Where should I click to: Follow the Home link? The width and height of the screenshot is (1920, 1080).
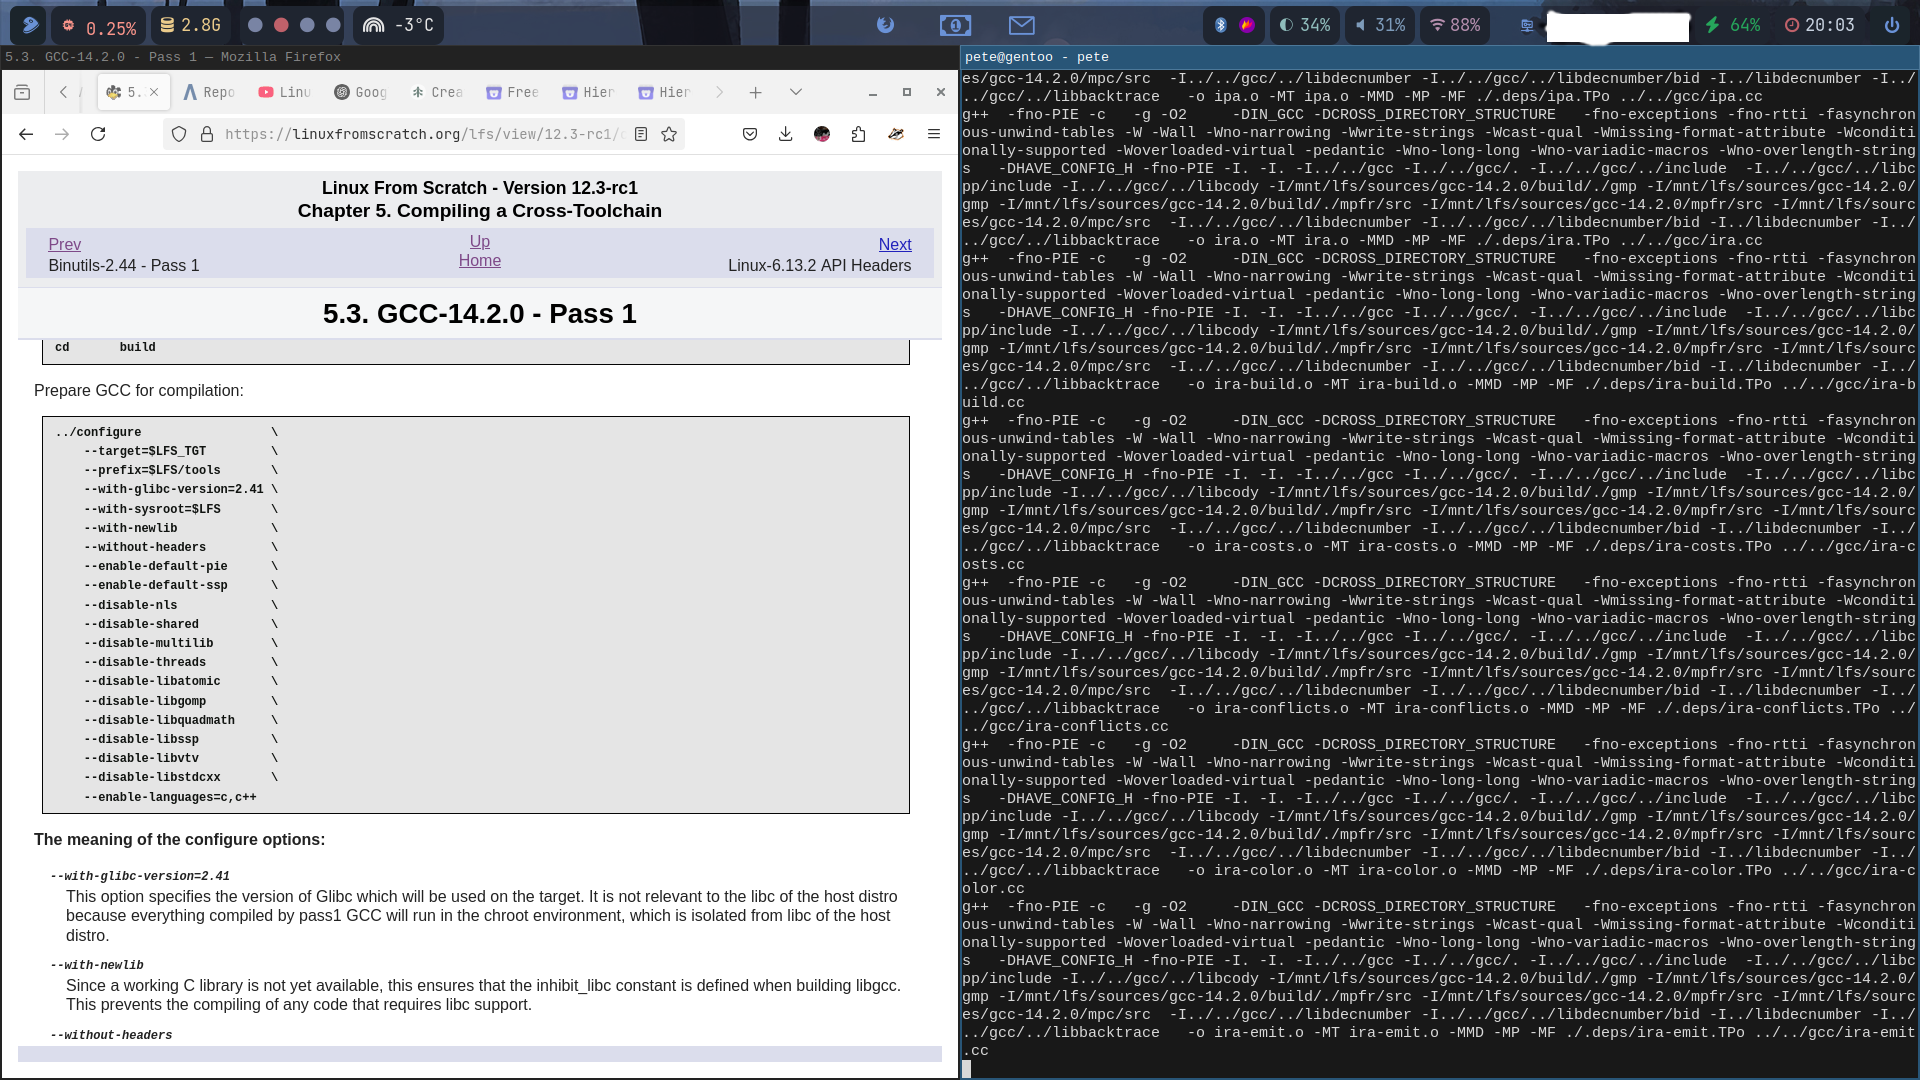click(480, 260)
